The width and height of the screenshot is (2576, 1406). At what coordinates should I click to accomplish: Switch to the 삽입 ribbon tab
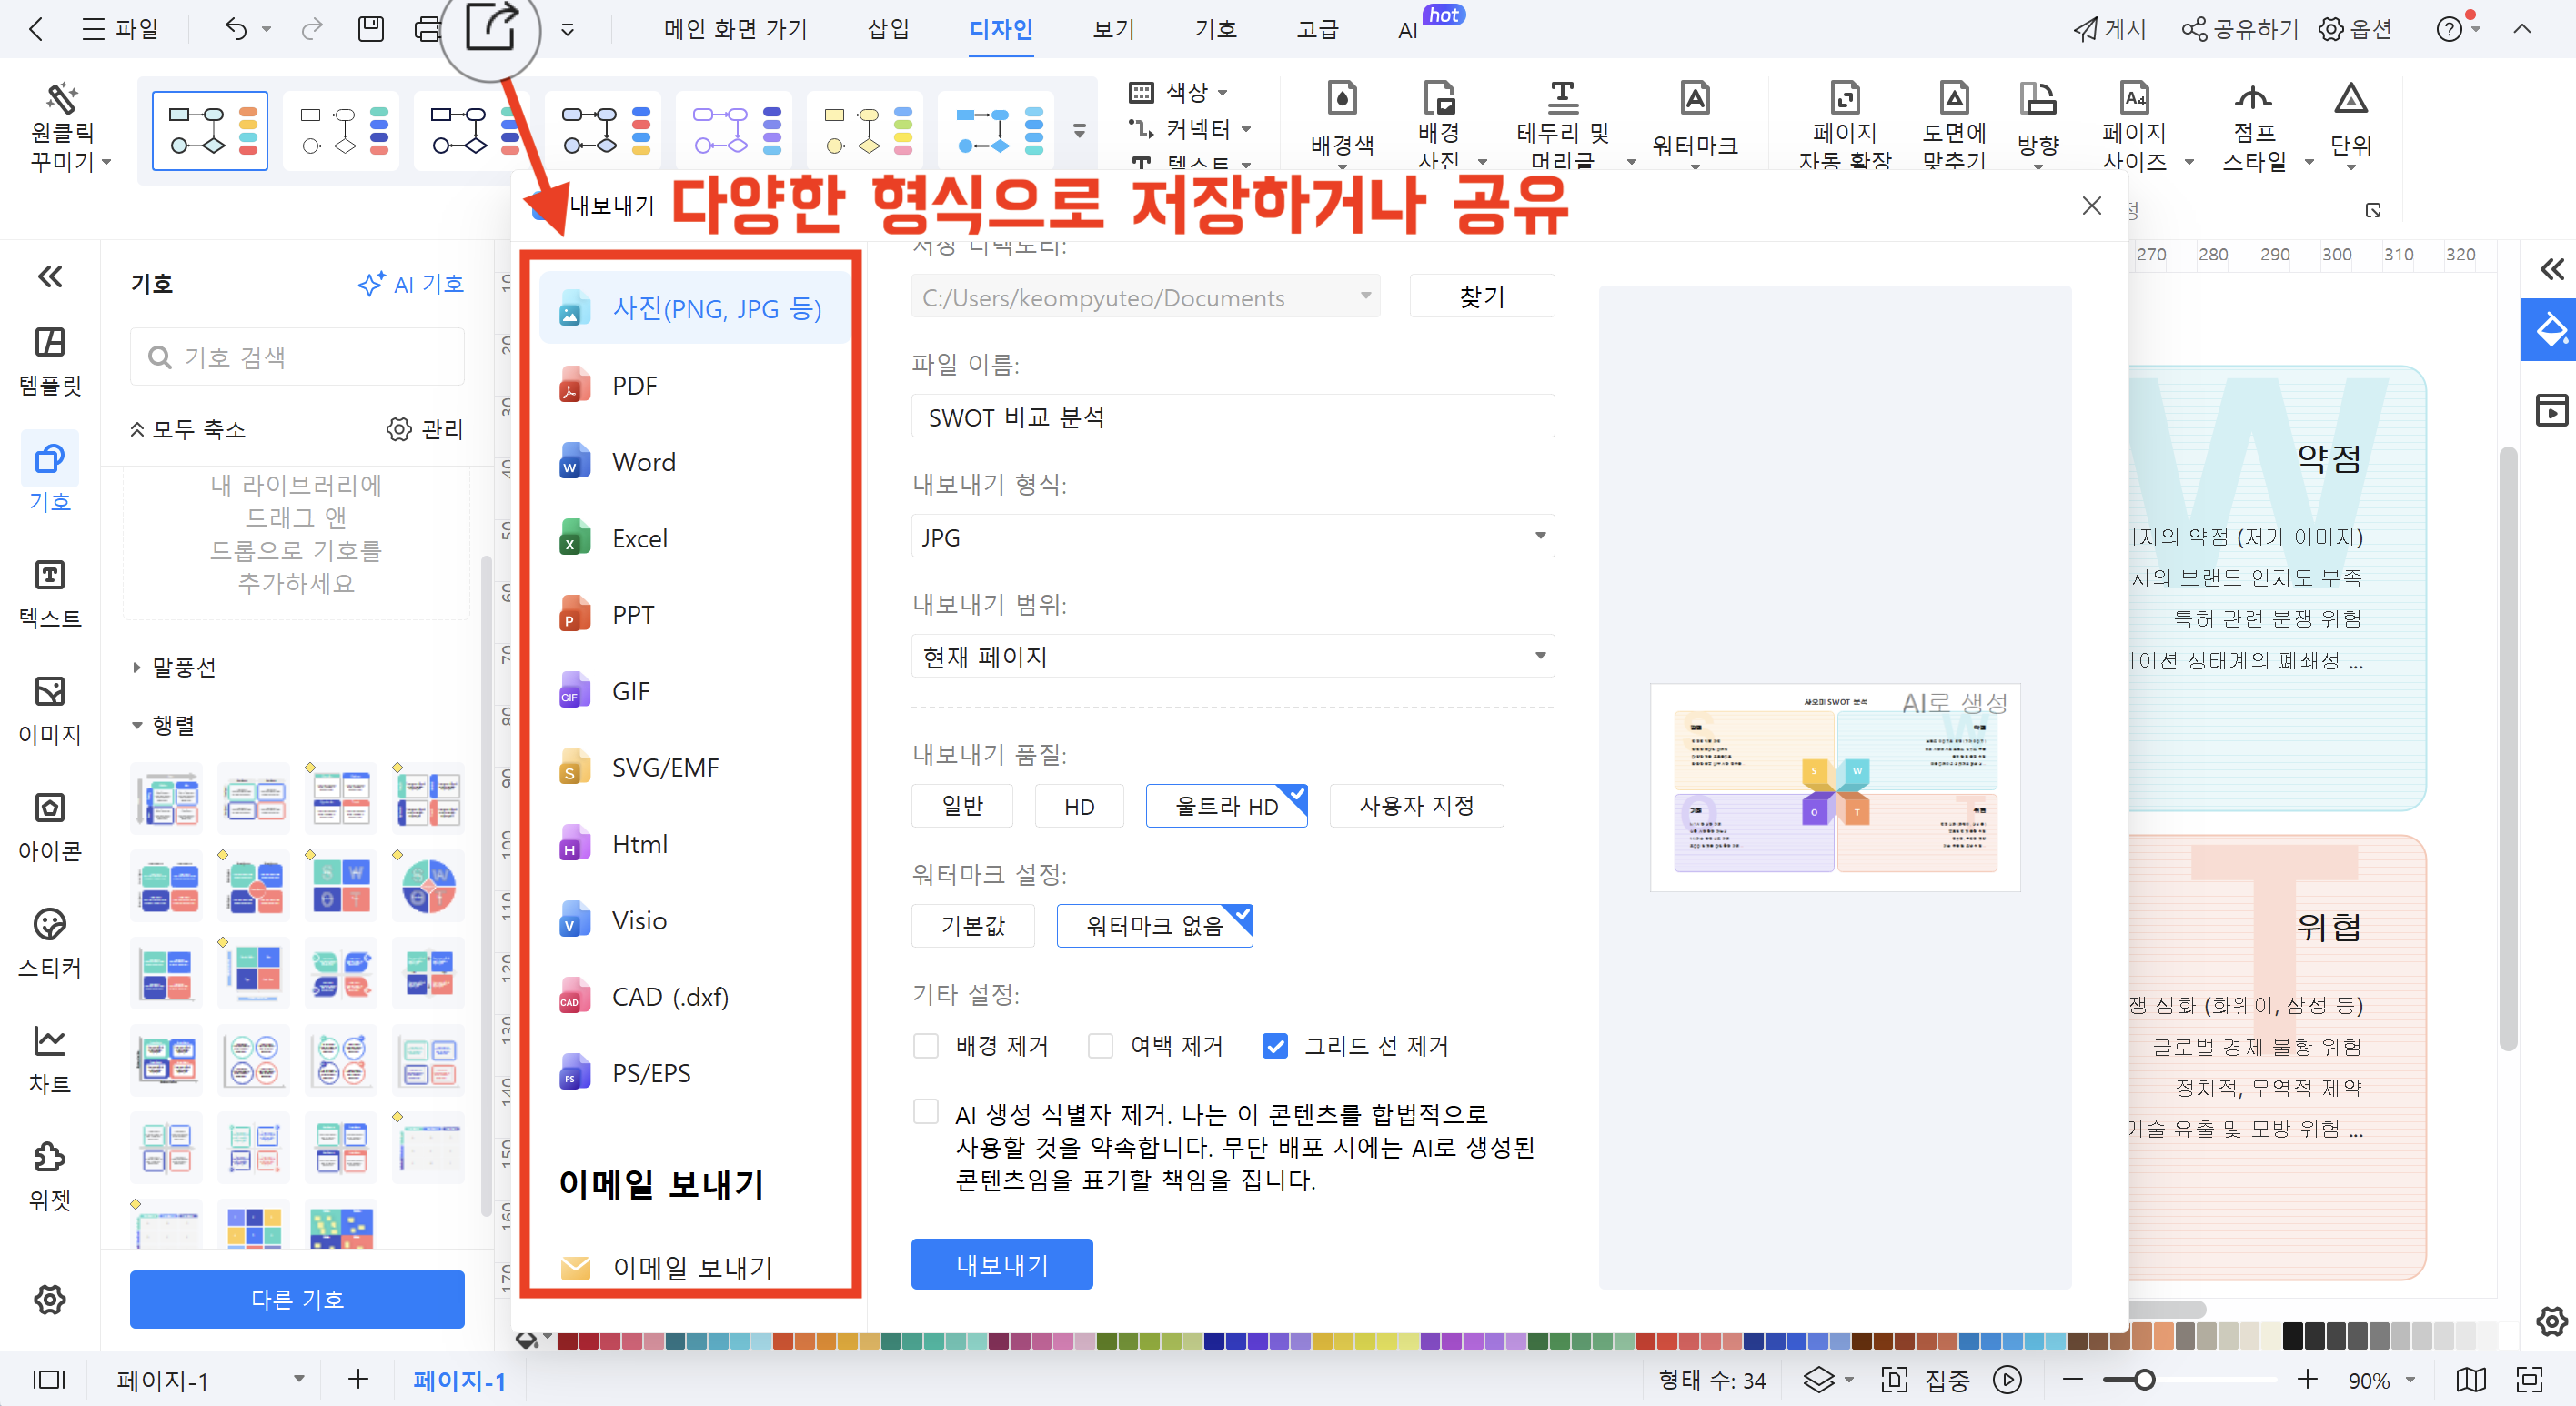[888, 29]
